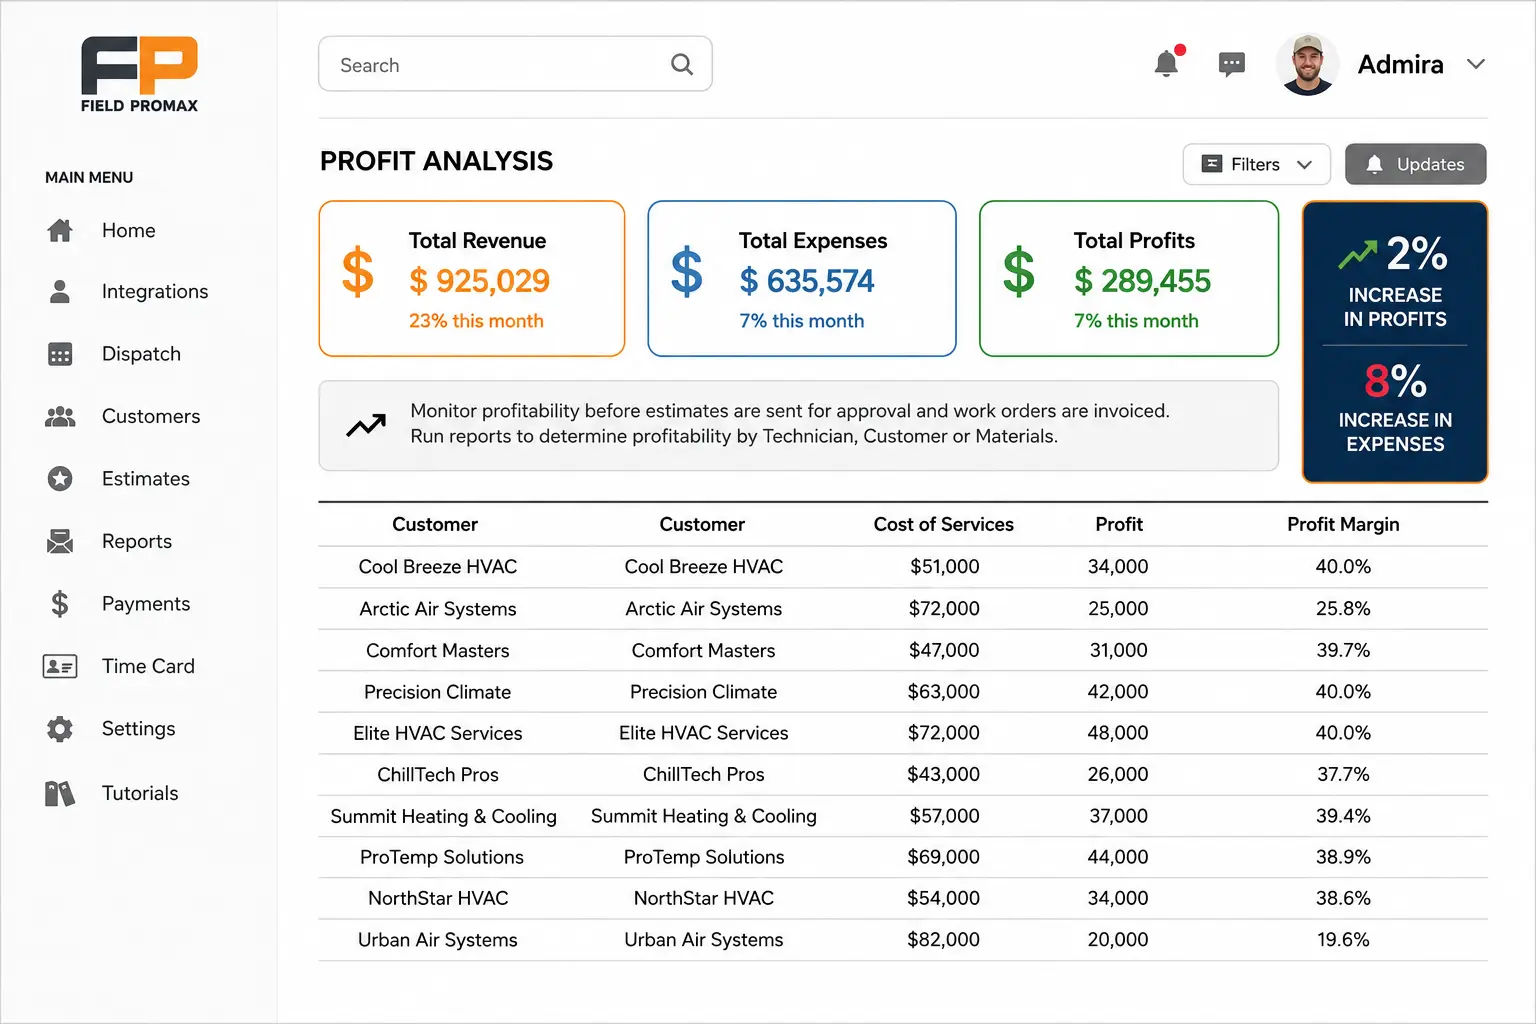Open Estimates menu item

(146, 479)
